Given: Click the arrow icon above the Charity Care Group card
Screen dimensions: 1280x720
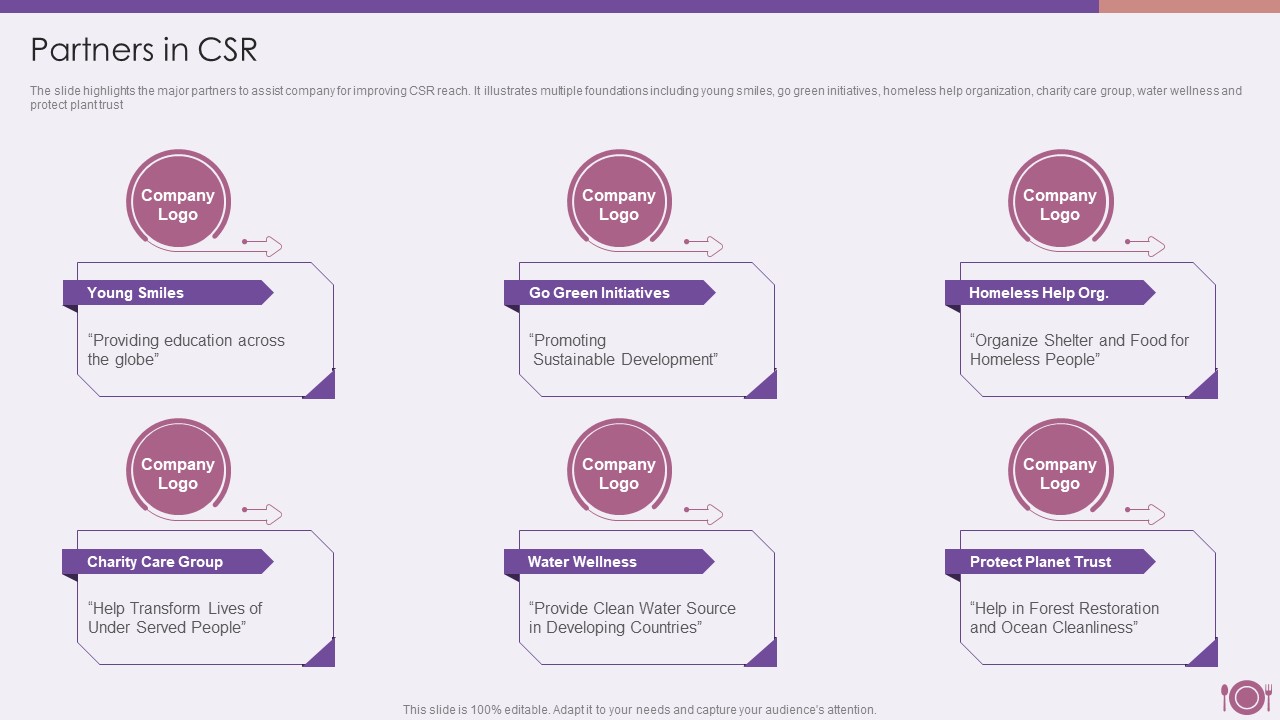Looking at the screenshot, I should pos(263,514).
